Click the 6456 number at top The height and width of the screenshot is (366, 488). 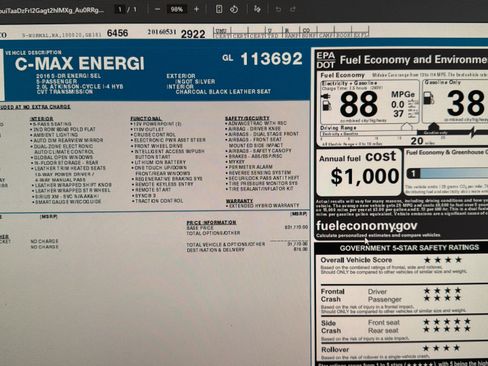point(117,33)
